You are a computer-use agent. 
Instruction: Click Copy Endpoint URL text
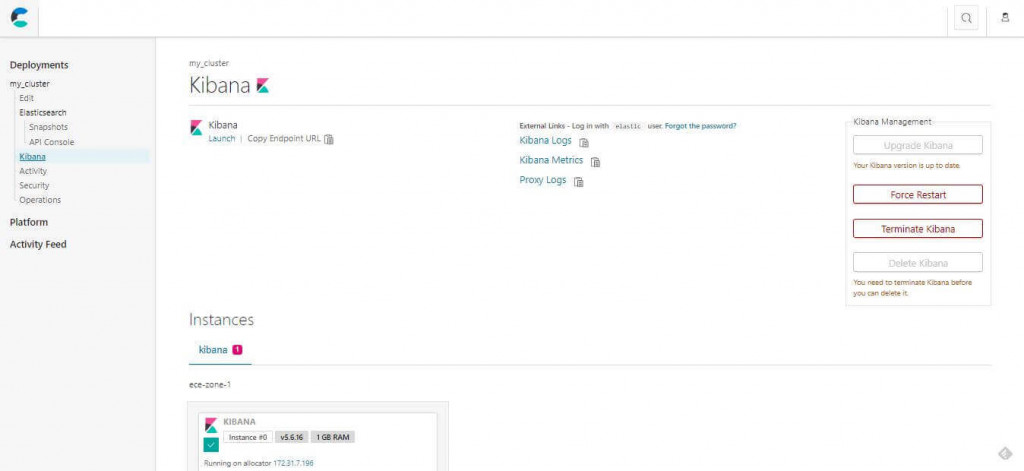(284, 138)
